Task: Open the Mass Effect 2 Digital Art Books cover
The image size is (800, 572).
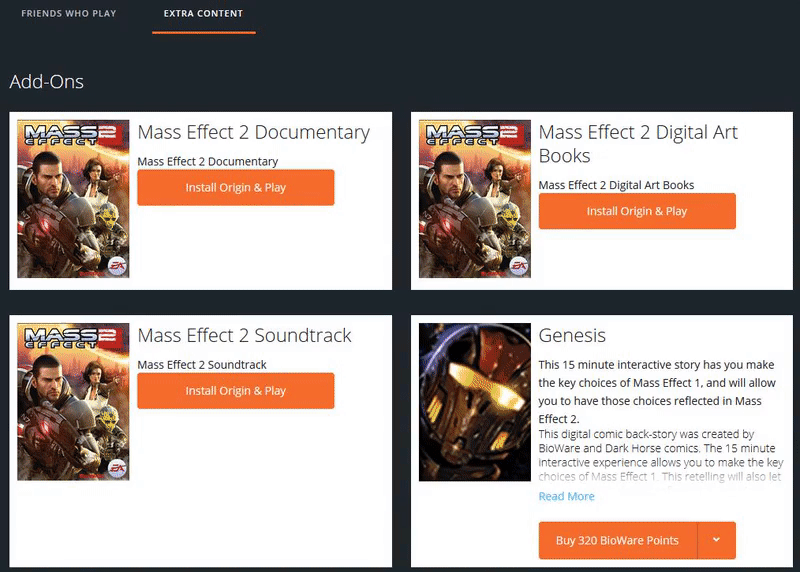Action: 474,199
